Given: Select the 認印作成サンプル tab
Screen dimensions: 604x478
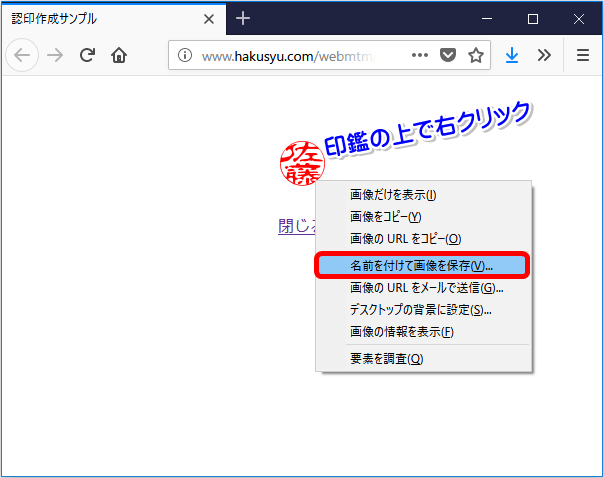Looking at the screenshot, I should click(114, 18).
